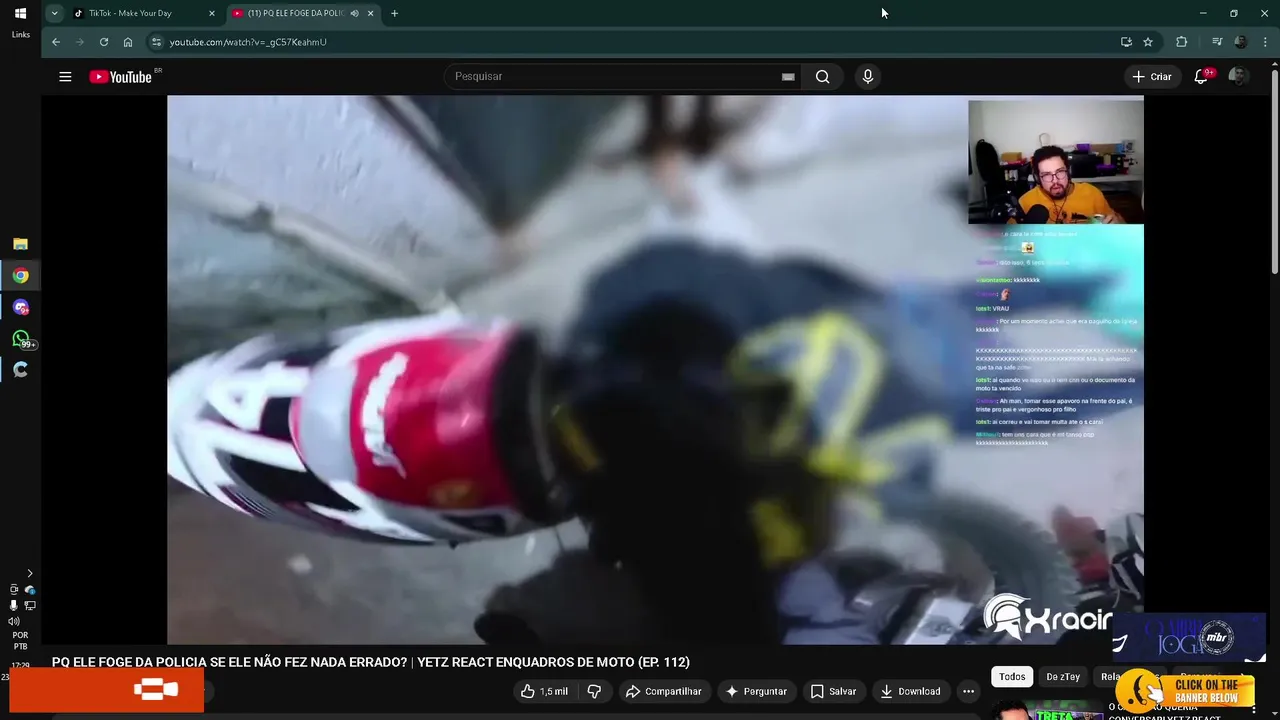
Task: Open WhatsApp with 99+ badge on taskbar
Action: pos(20,339)
